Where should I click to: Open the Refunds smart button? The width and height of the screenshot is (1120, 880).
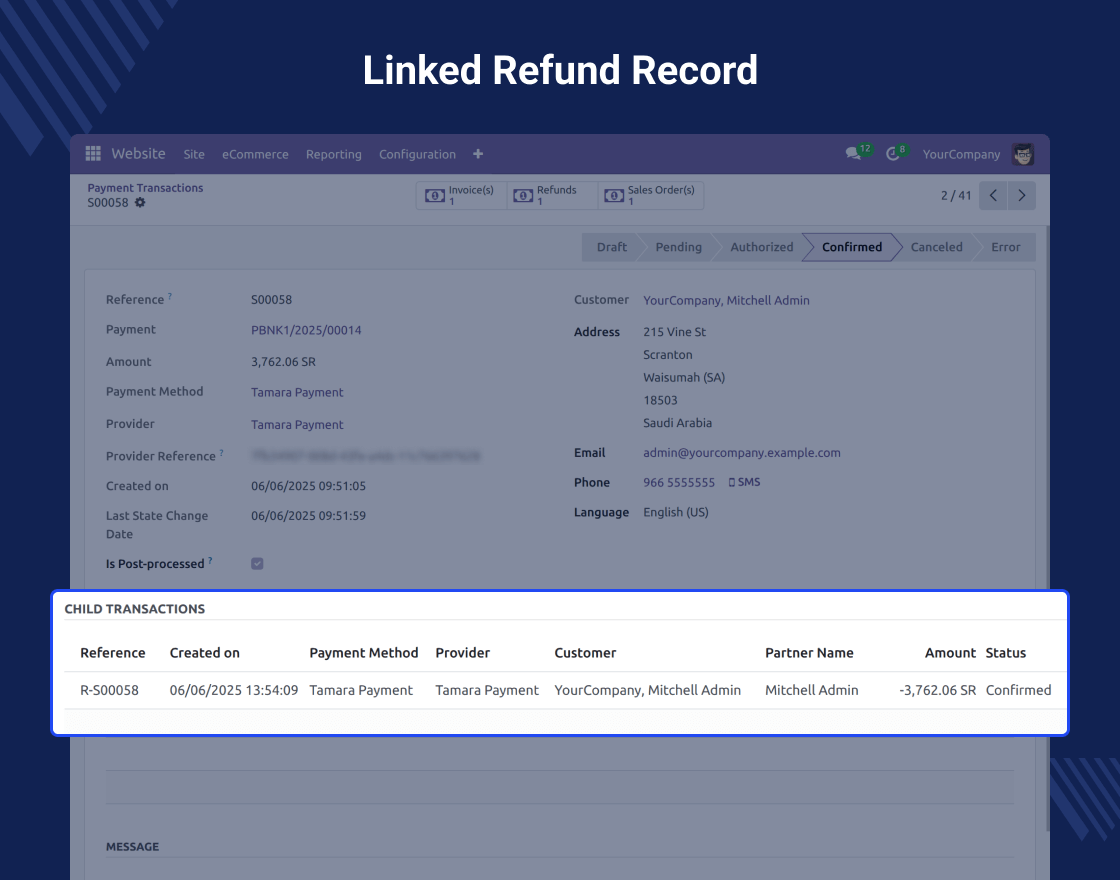click(x=552, y=196)
